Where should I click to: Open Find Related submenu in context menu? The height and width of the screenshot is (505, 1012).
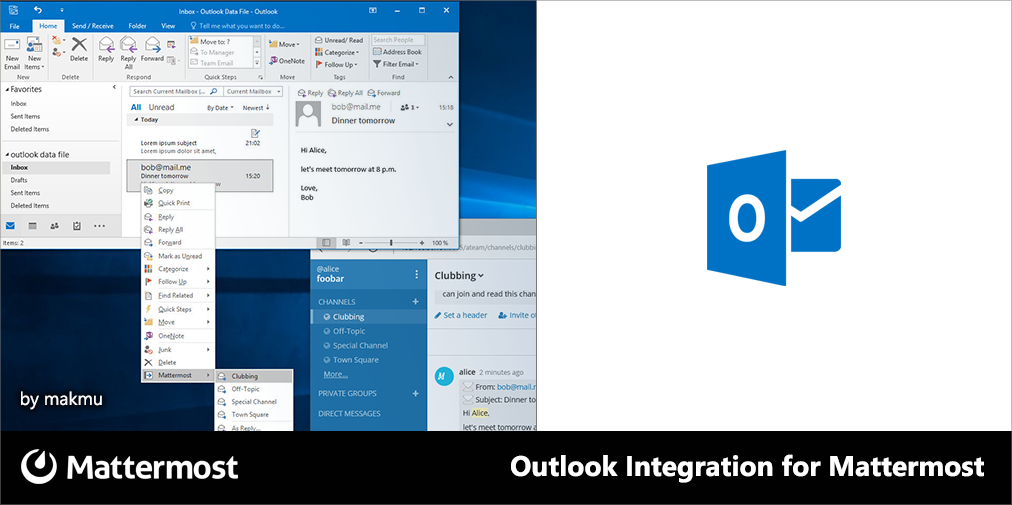(177, 295)
